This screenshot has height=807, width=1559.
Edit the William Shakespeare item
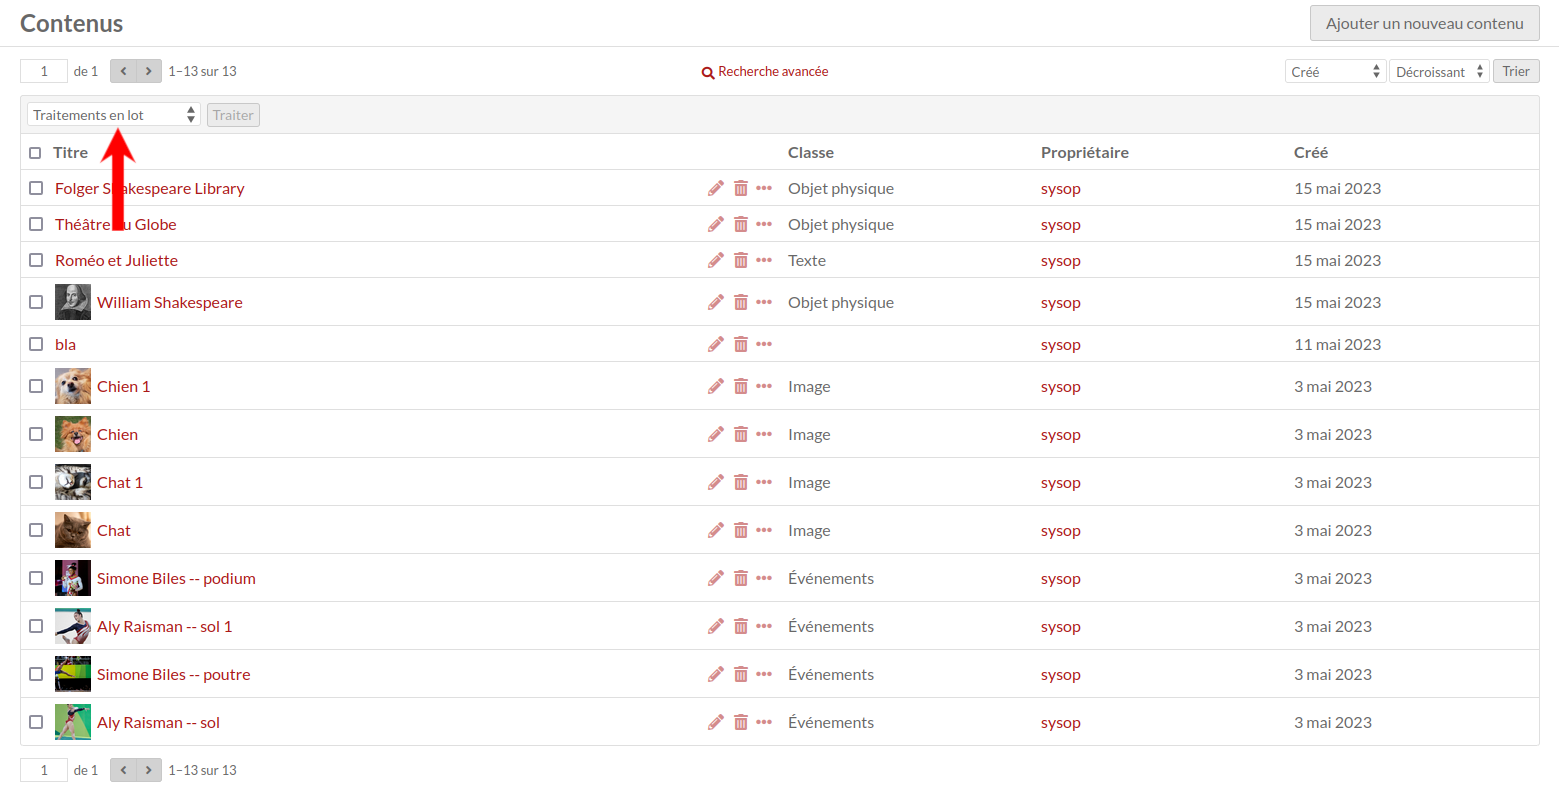pyautogui.click(x=716, y=302)
